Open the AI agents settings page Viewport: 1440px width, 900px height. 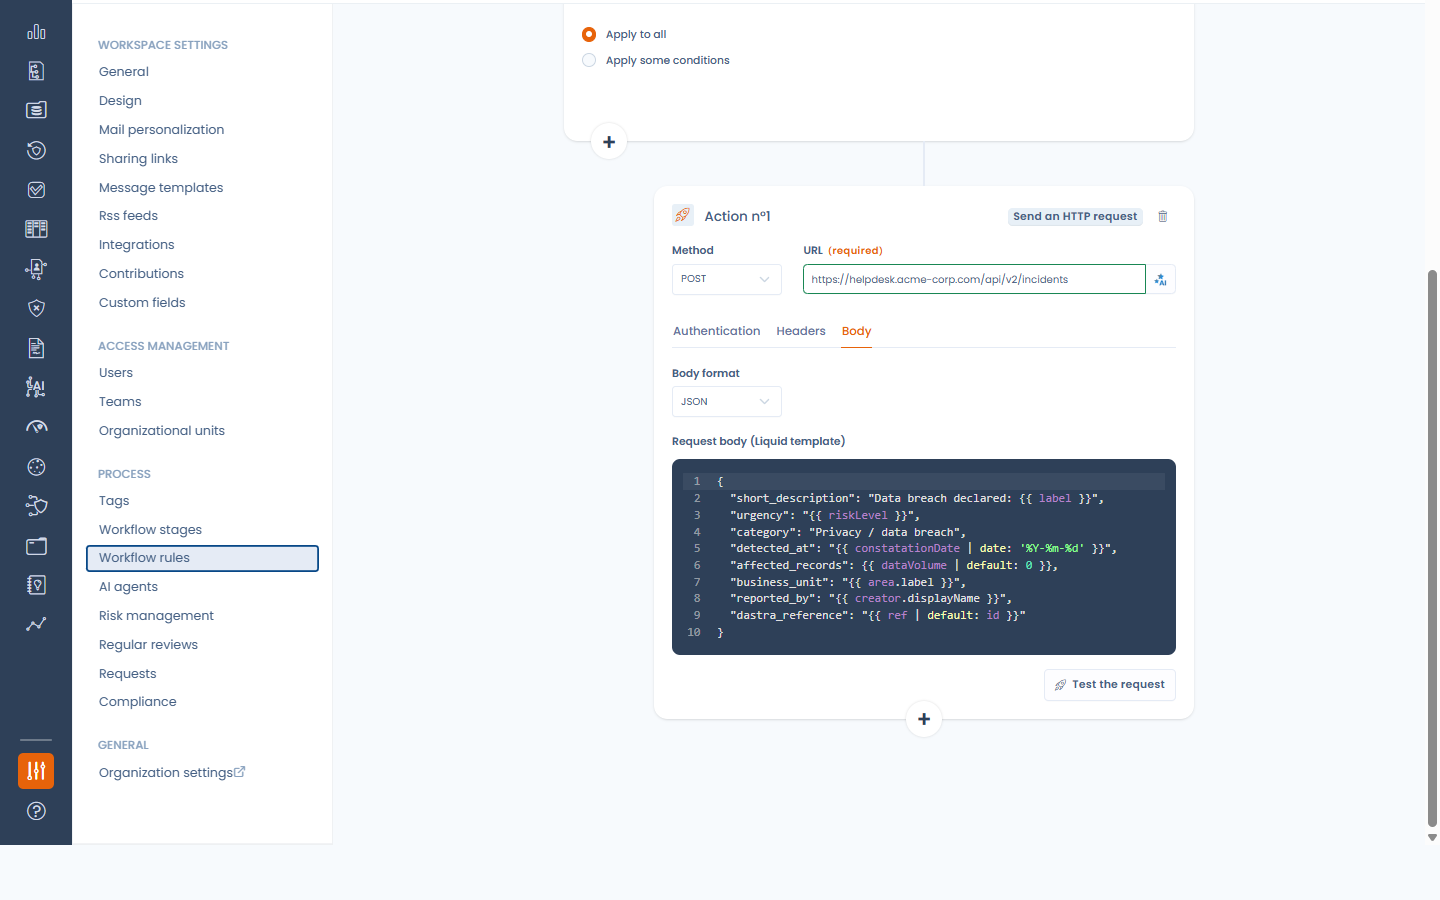coord(128,587)
